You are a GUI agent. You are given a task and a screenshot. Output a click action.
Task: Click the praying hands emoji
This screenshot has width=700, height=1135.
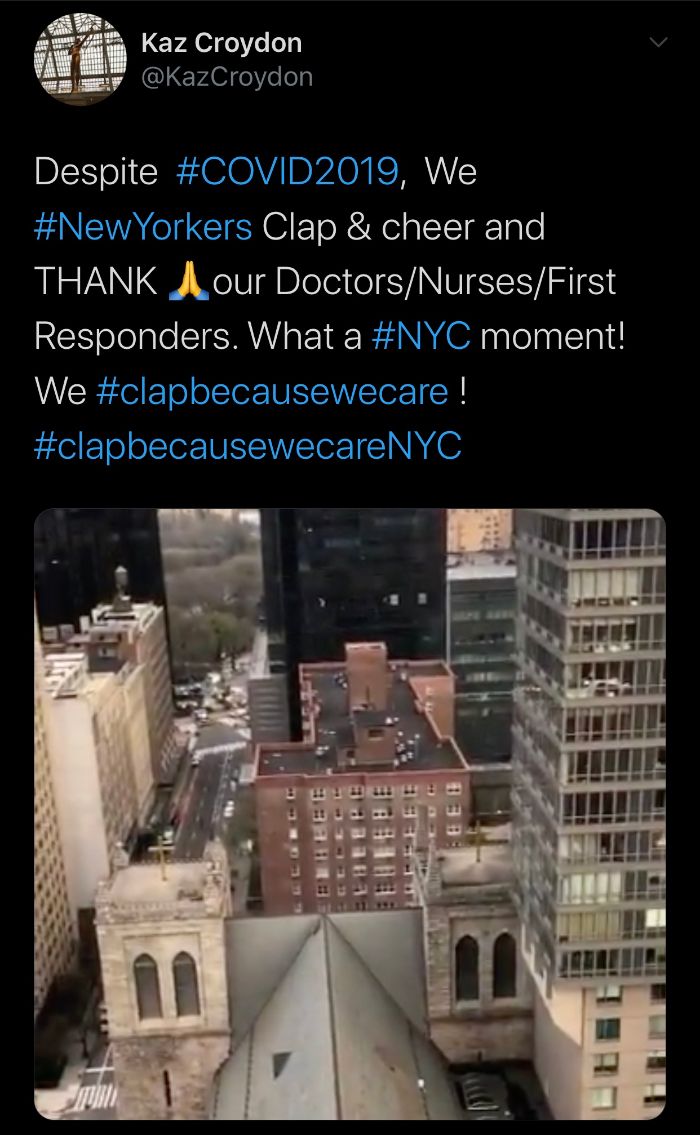tap(188, 281)
